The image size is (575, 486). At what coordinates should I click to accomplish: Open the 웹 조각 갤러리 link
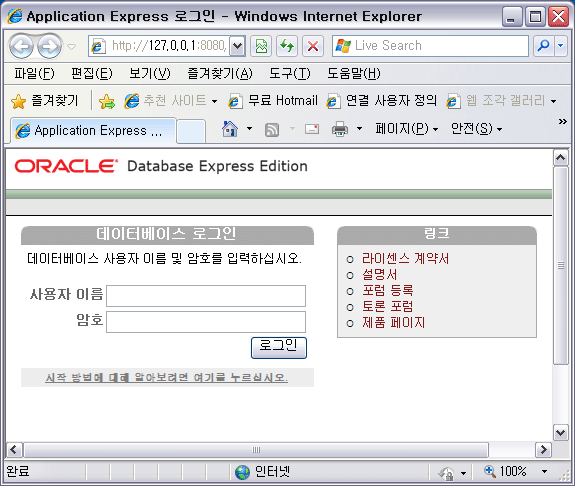click(495, 101)
